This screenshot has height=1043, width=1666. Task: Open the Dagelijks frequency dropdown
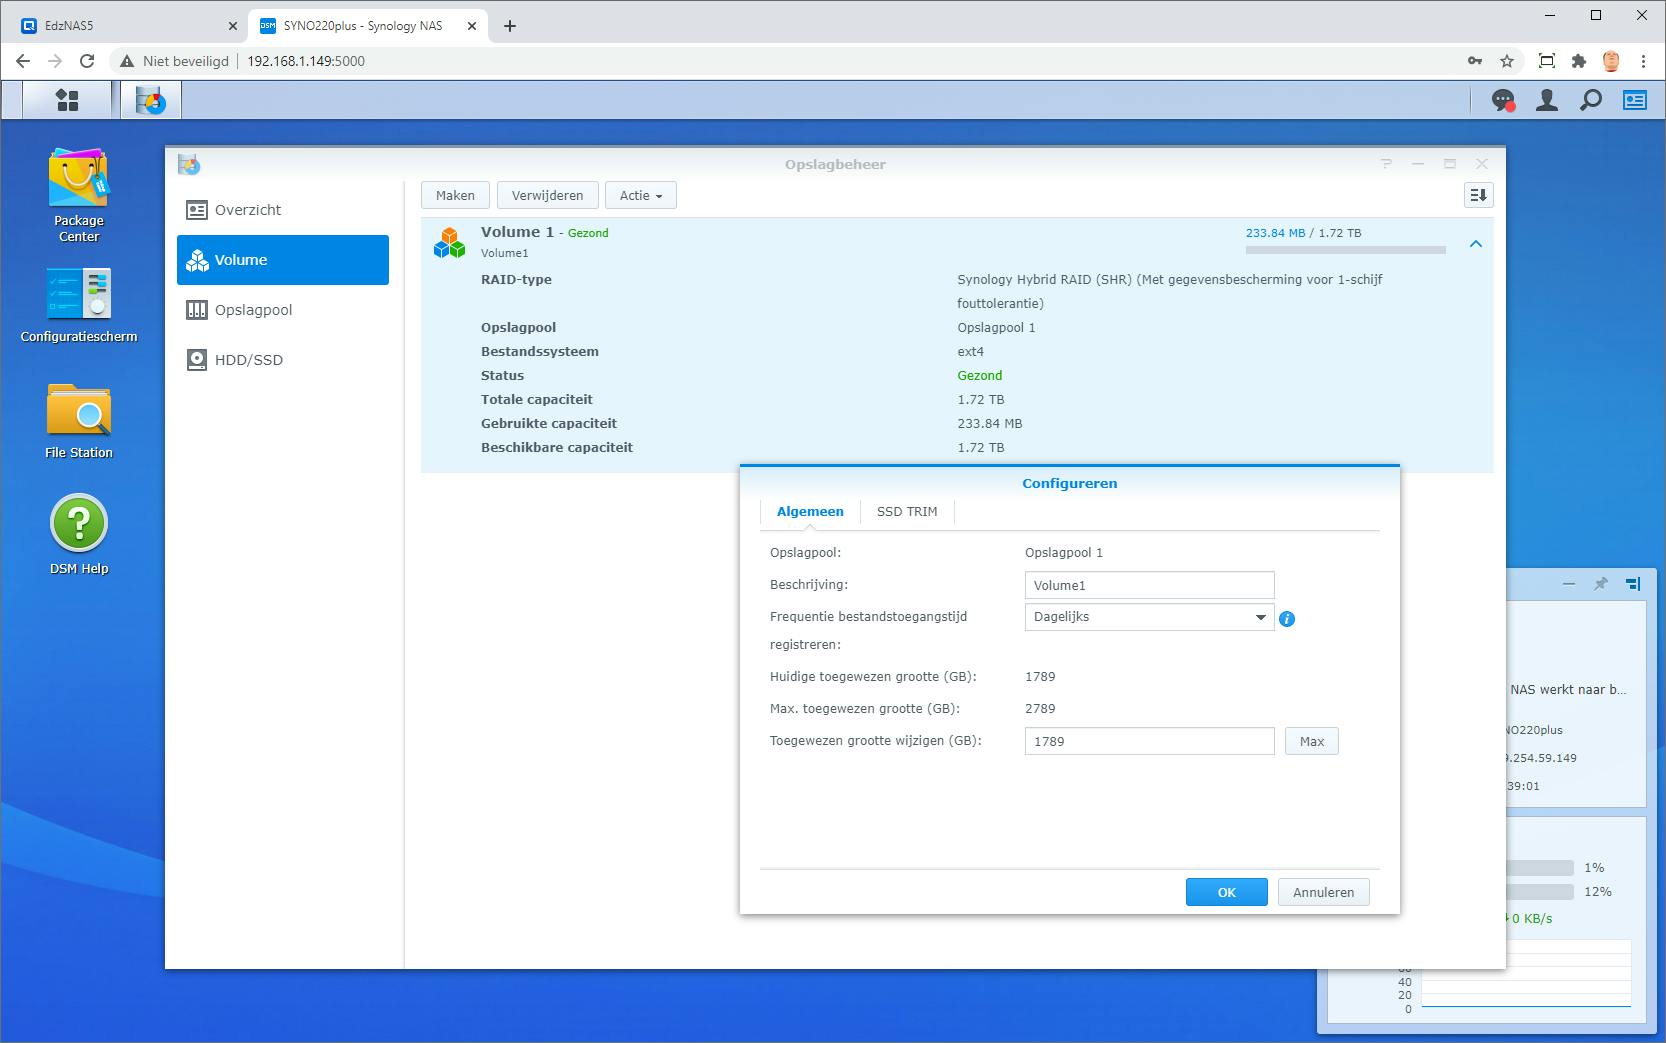[x=1149, y=617]
